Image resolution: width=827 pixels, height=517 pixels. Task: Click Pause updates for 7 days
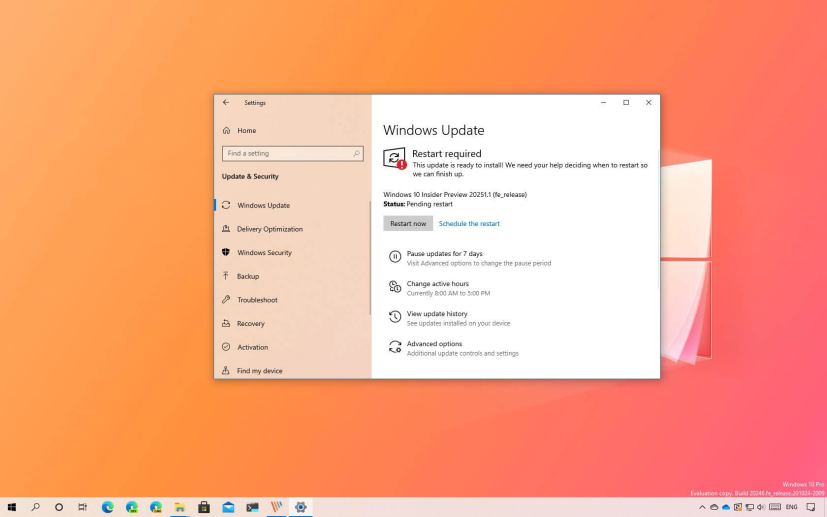pyautogui.click(x=445, y=254)
